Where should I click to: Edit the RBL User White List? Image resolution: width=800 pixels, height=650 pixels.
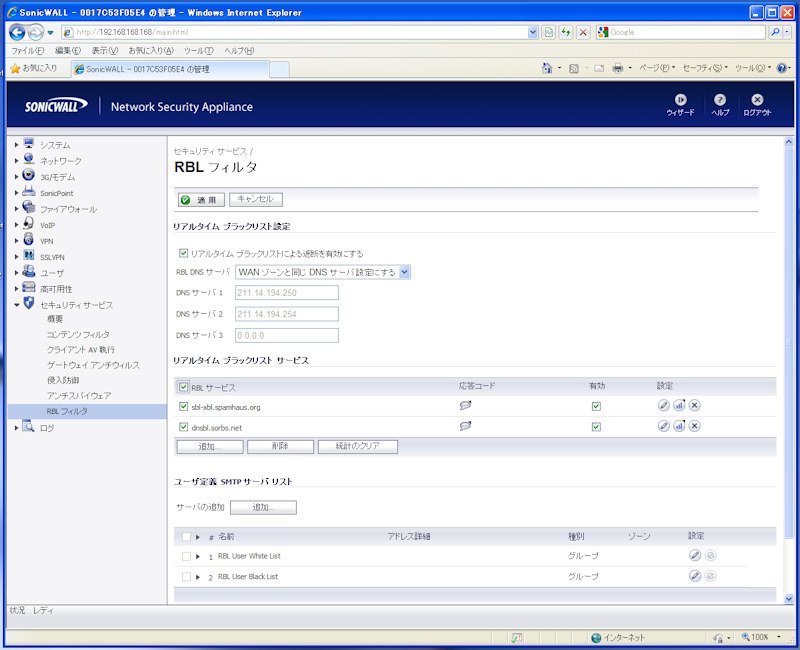(695, 555)
